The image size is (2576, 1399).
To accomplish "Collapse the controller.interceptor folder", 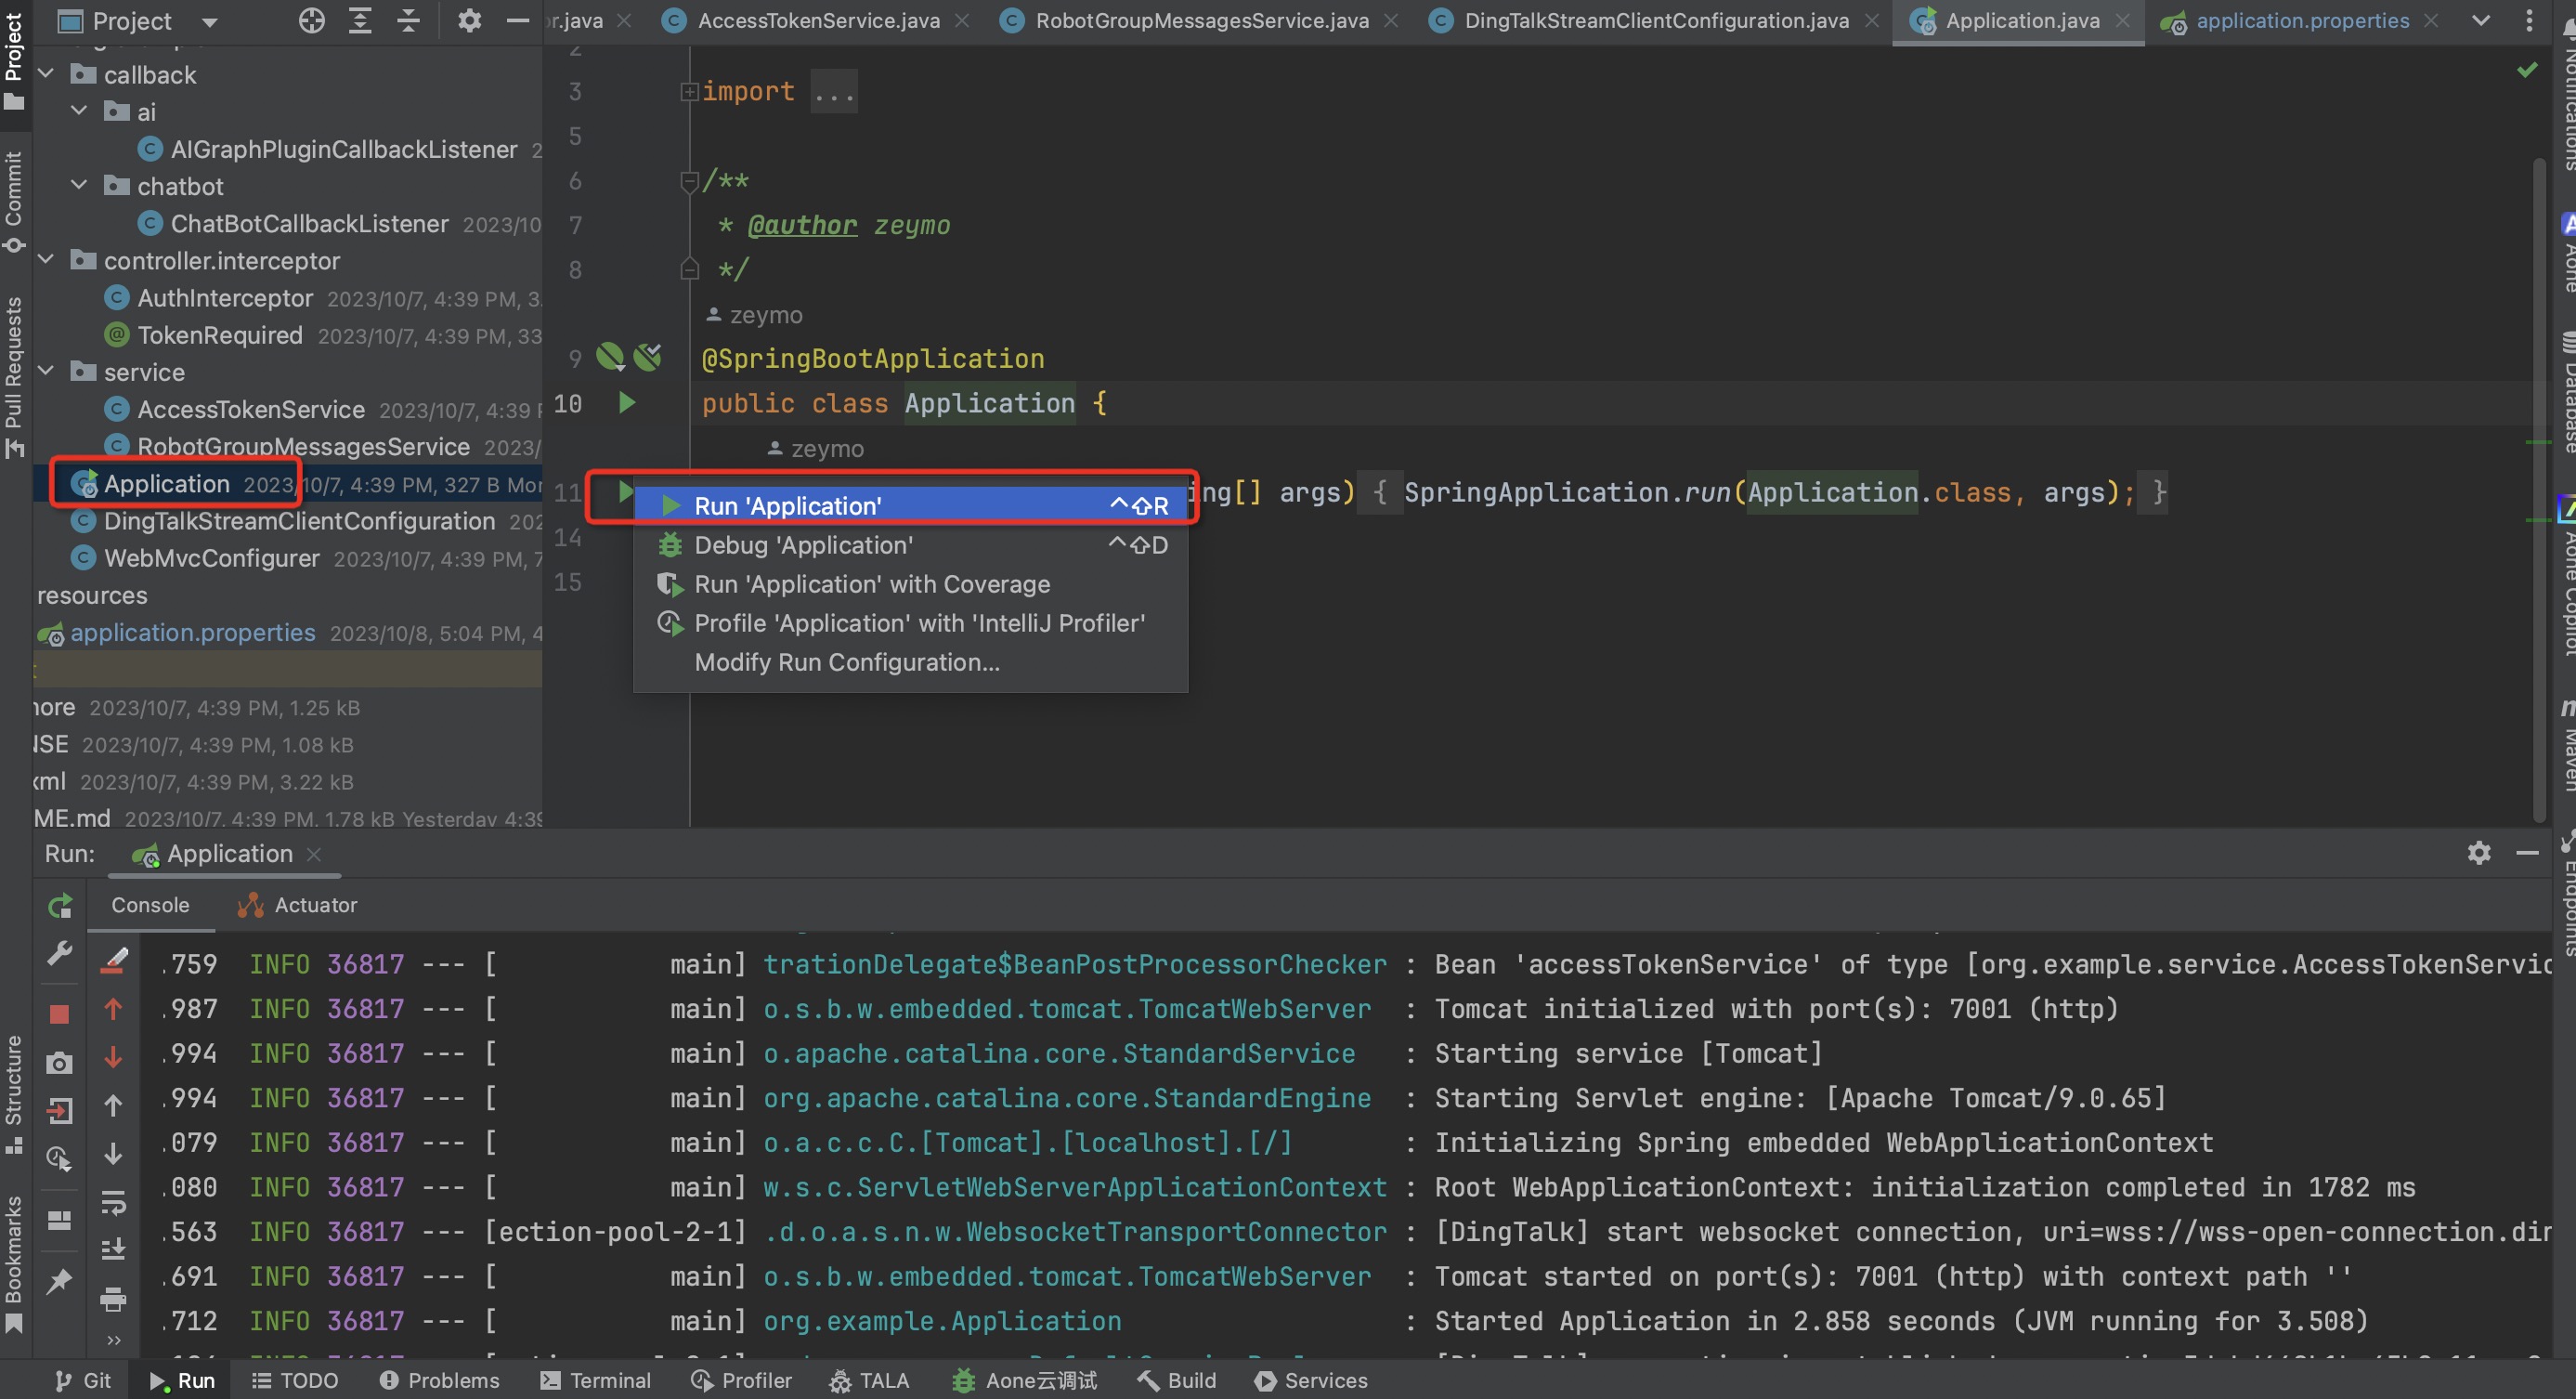I will click(x=46, y=260).
